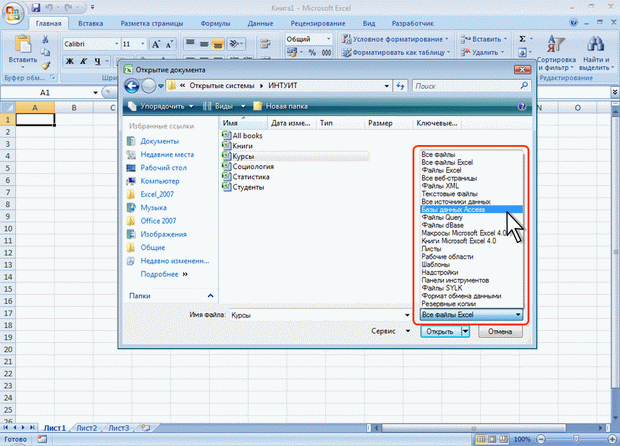The height and width of the screenshot is (446, 620).
Task: Switch to the Данные ribbon tab
Action: 260,23
